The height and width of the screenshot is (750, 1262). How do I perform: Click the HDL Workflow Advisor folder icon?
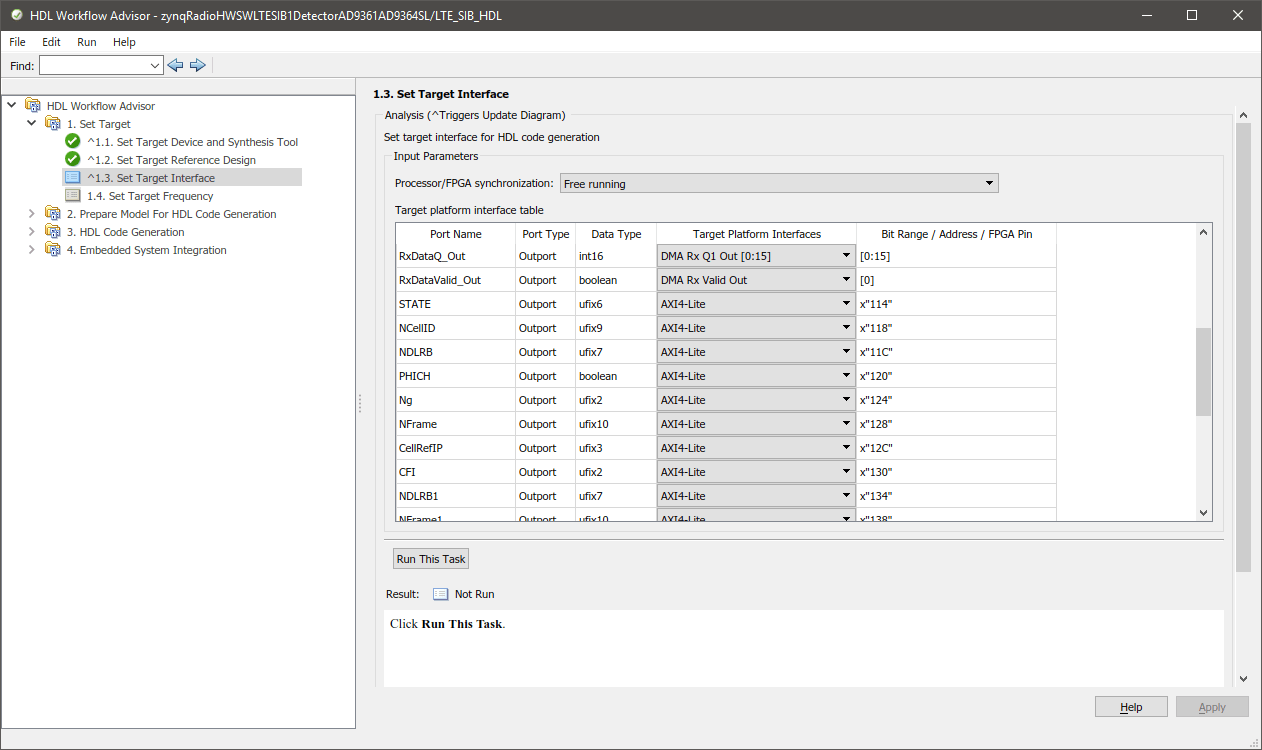coord(33,106)
